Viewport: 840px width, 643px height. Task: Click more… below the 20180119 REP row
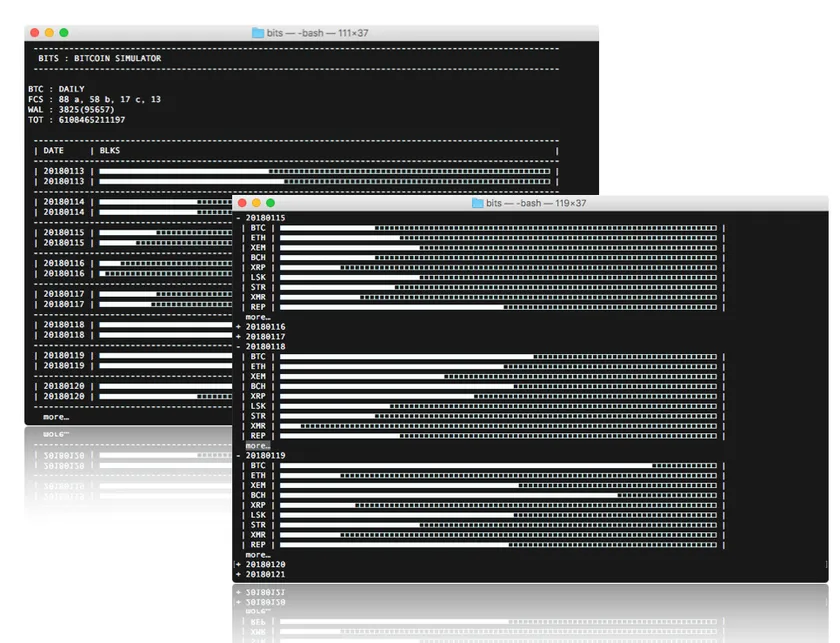pos(258,555)
